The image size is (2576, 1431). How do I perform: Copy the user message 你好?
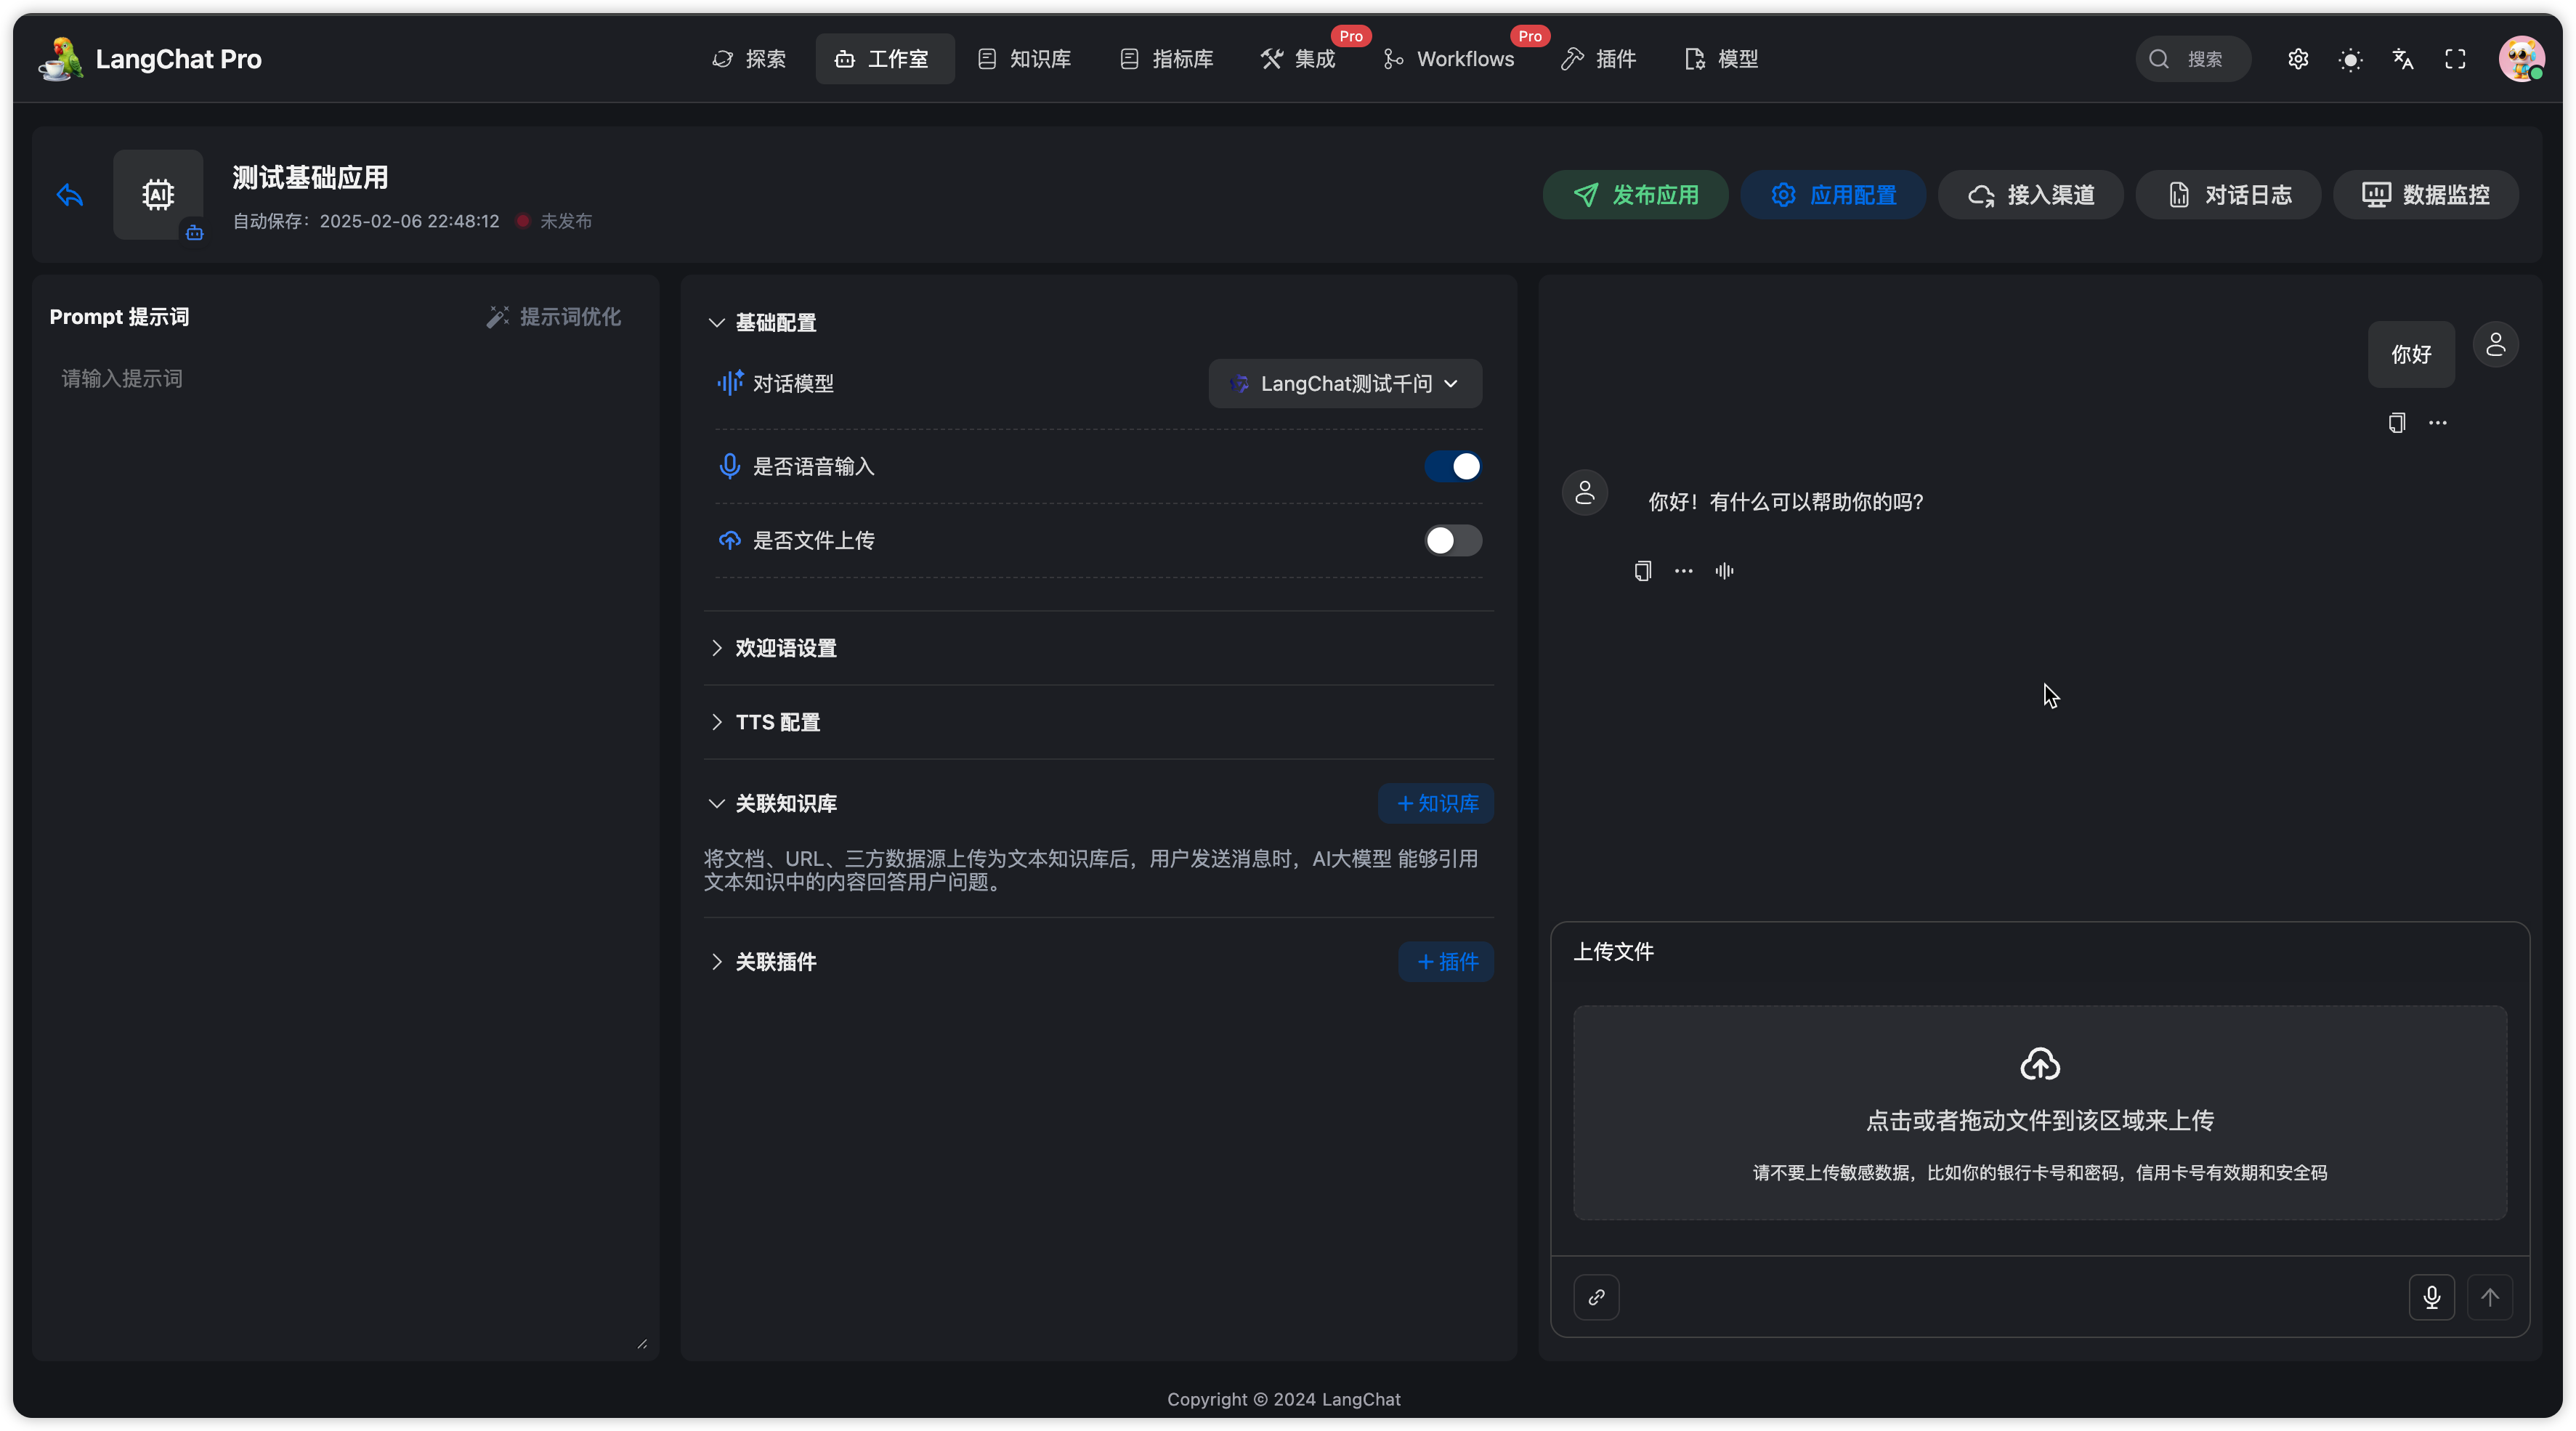2396,423
